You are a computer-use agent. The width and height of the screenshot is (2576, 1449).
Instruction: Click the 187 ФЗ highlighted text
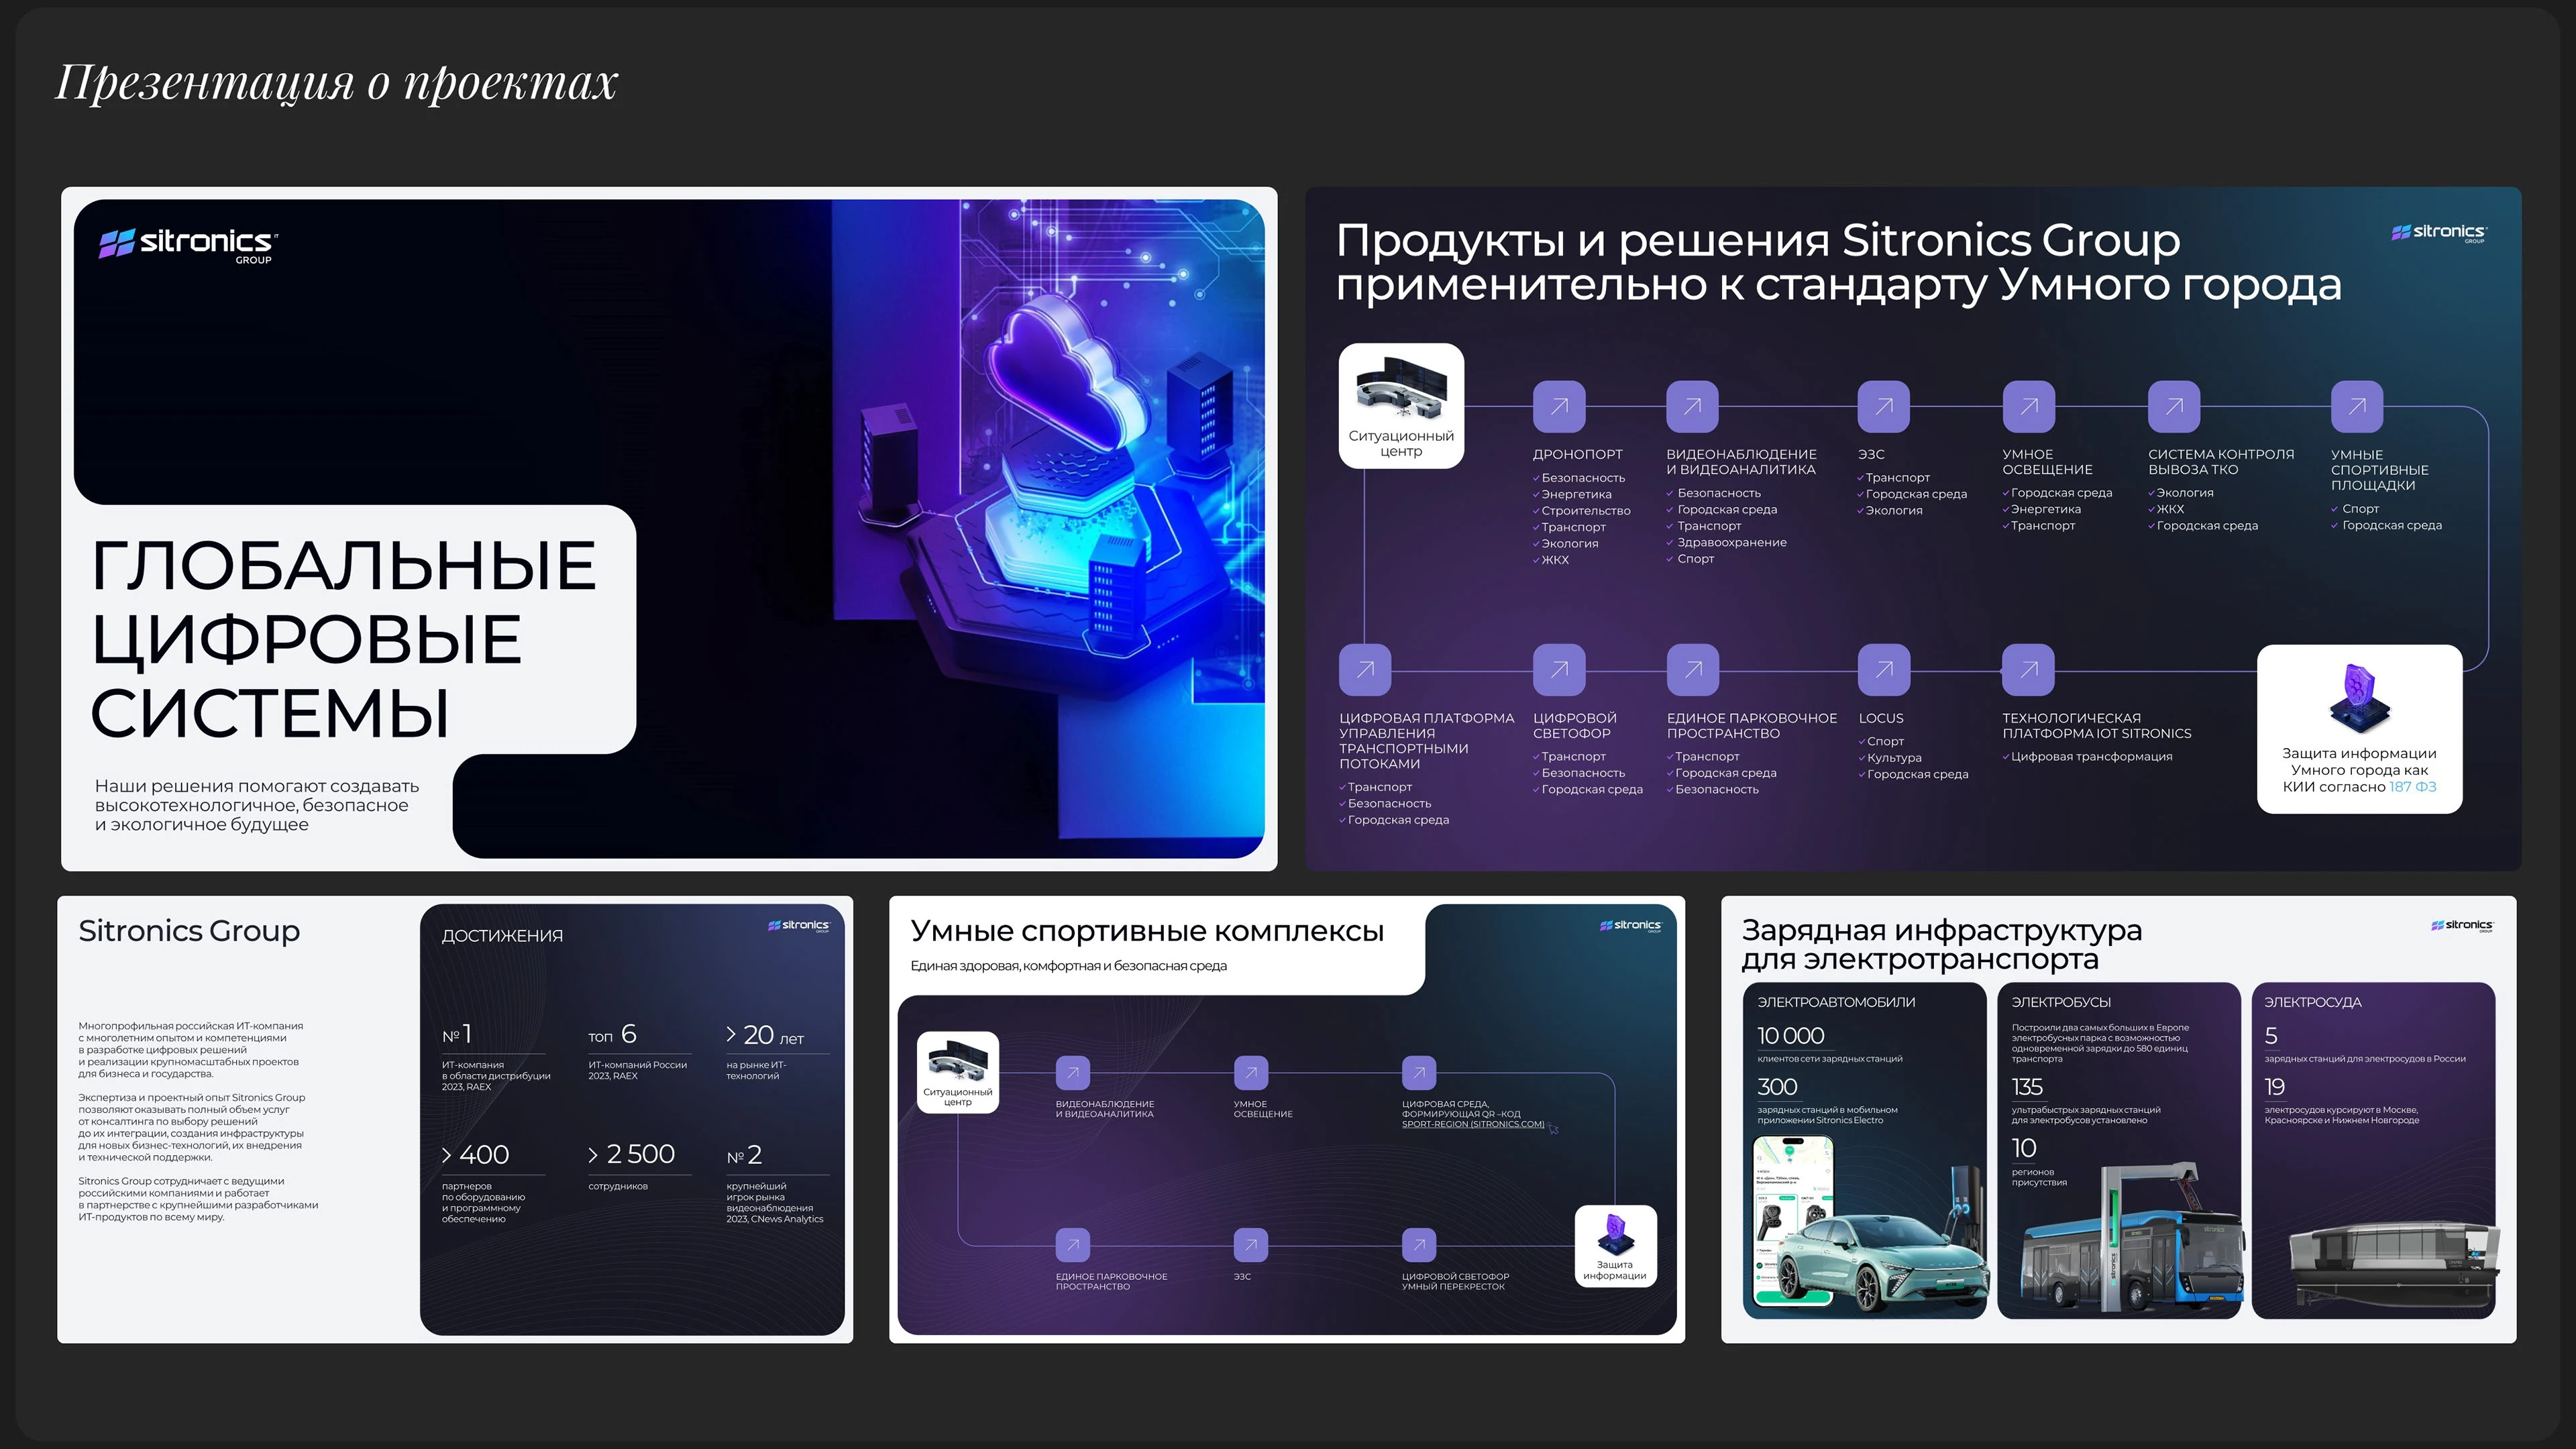2412,787
